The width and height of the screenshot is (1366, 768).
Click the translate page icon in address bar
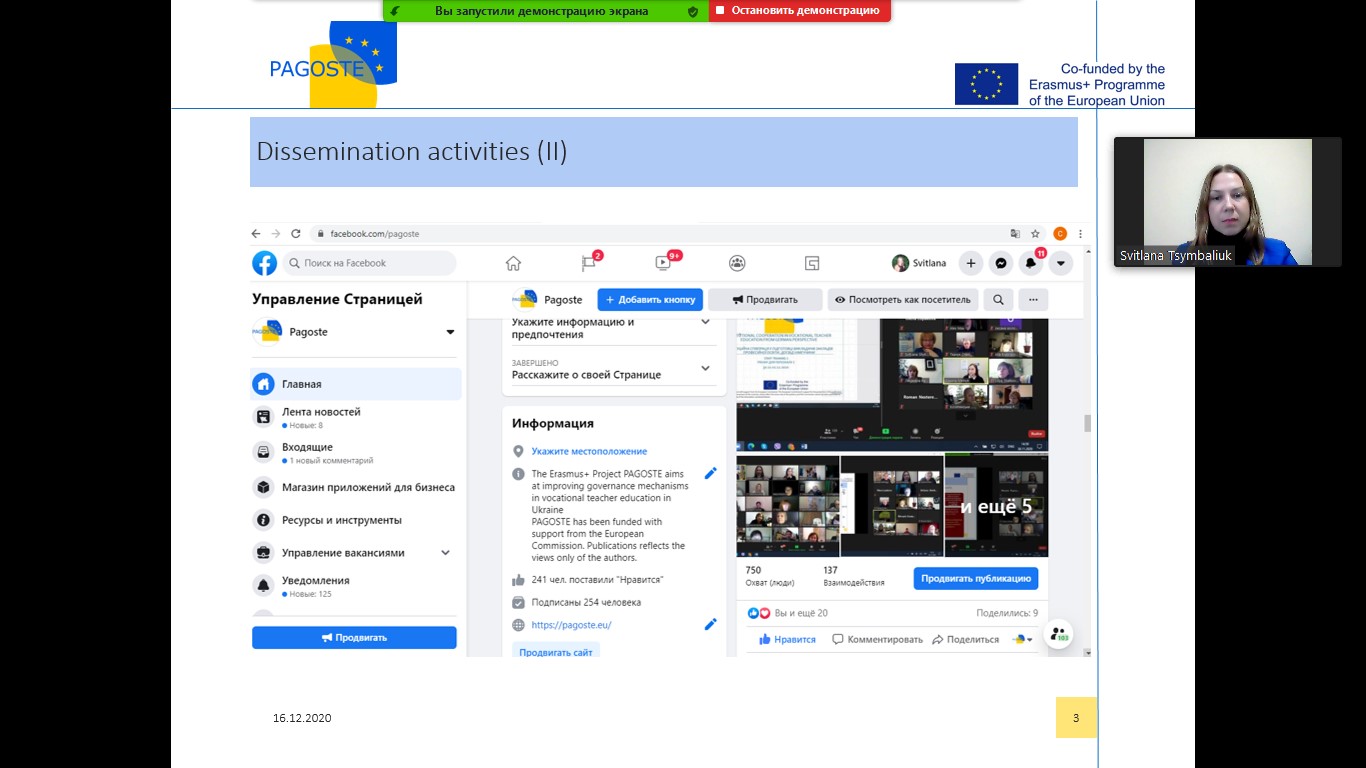1015,233
